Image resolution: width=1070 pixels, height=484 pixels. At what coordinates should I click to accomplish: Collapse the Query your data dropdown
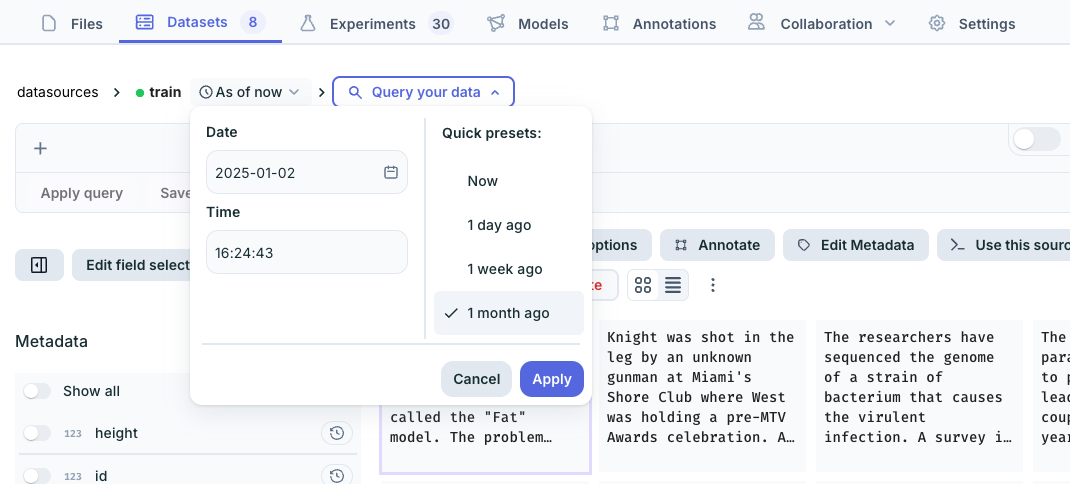click(423, 92)
